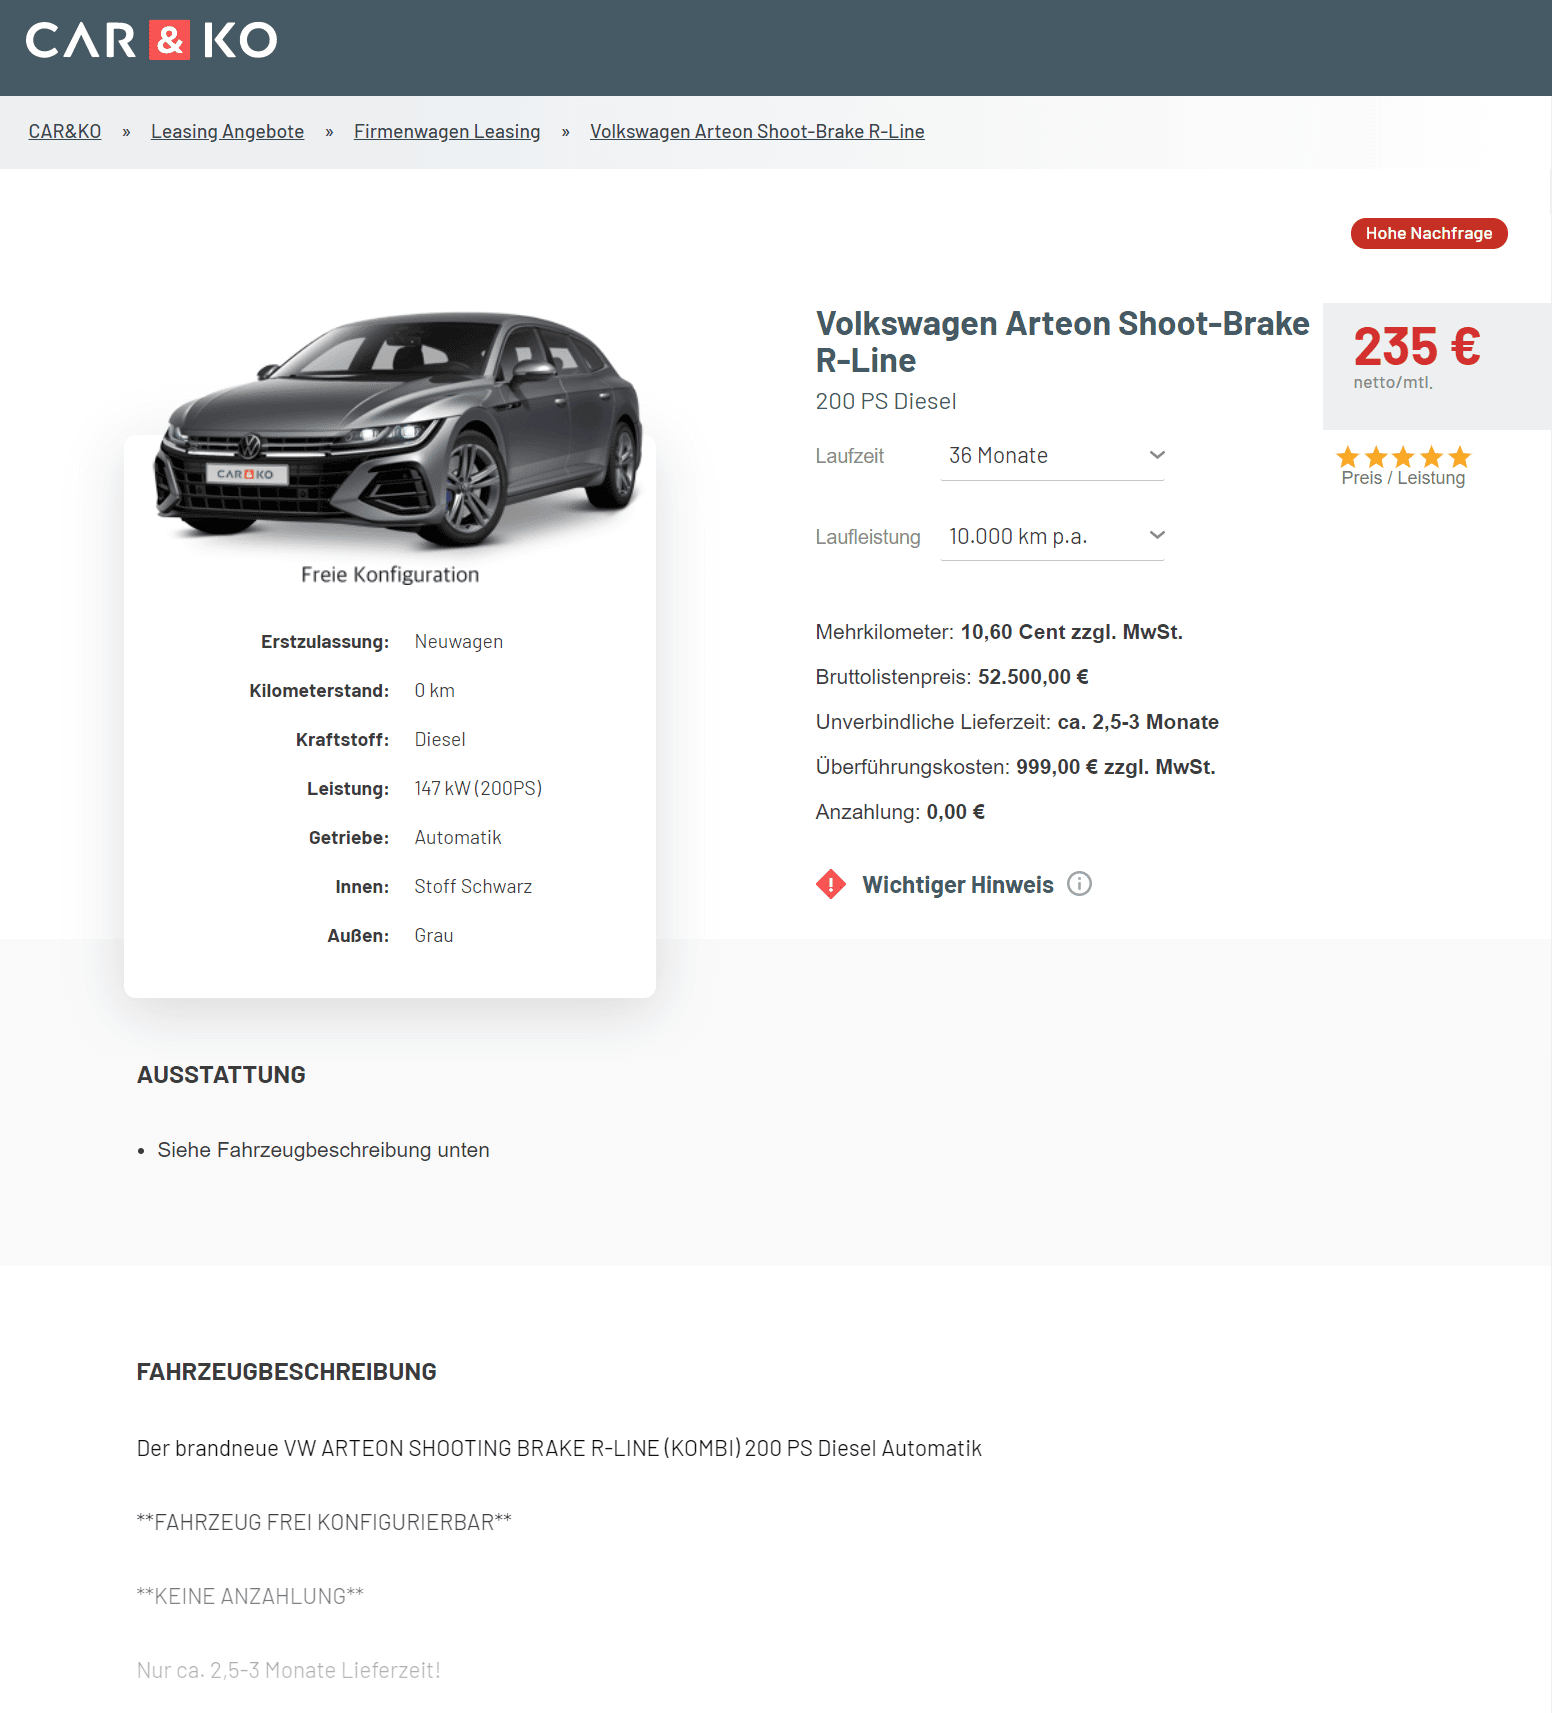Click the five-star Preis / Leistung rating
The height and width of the screenshot is (1713, 1552).
[1403, 457]
